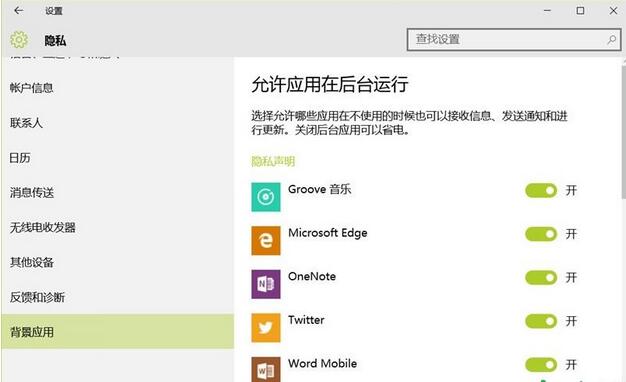
Task: Disable Word Mobile background toggle
Action: pyautogui.click(x=541, y=364)
